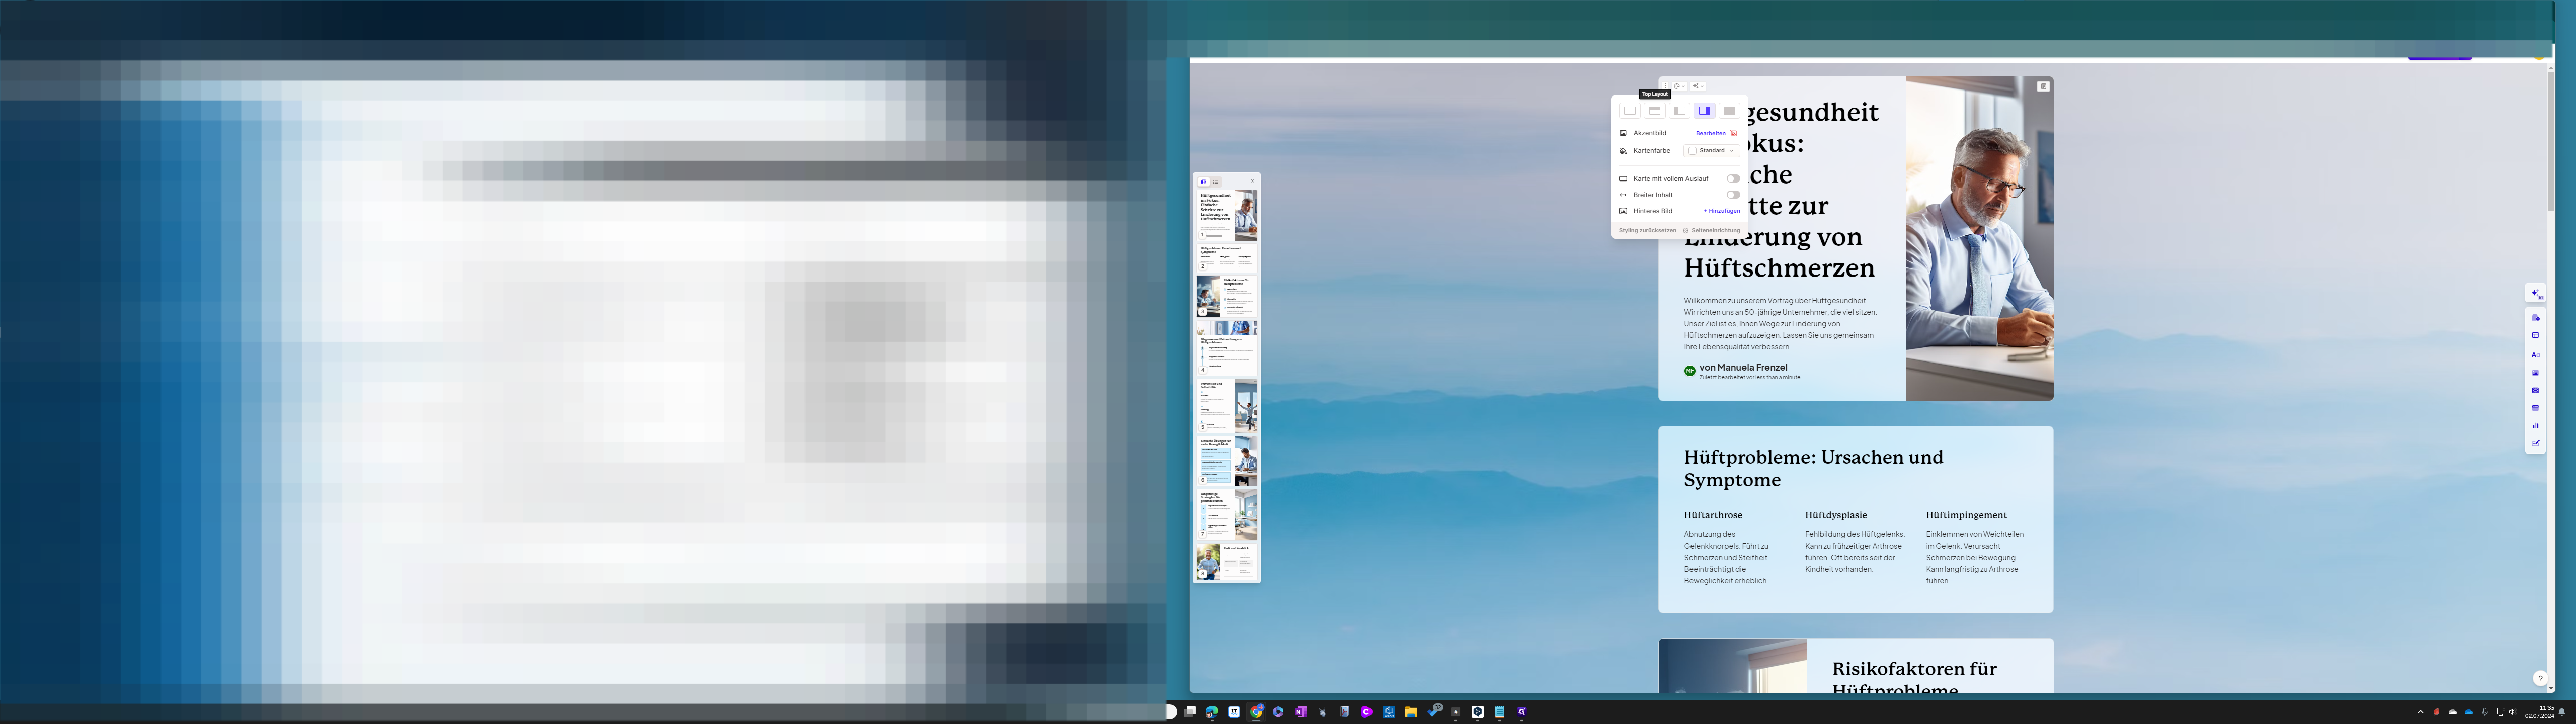This screenshot has width=2576, height=724.
Task: Remove the accent image with red icon
Action: click(1734, 133)
